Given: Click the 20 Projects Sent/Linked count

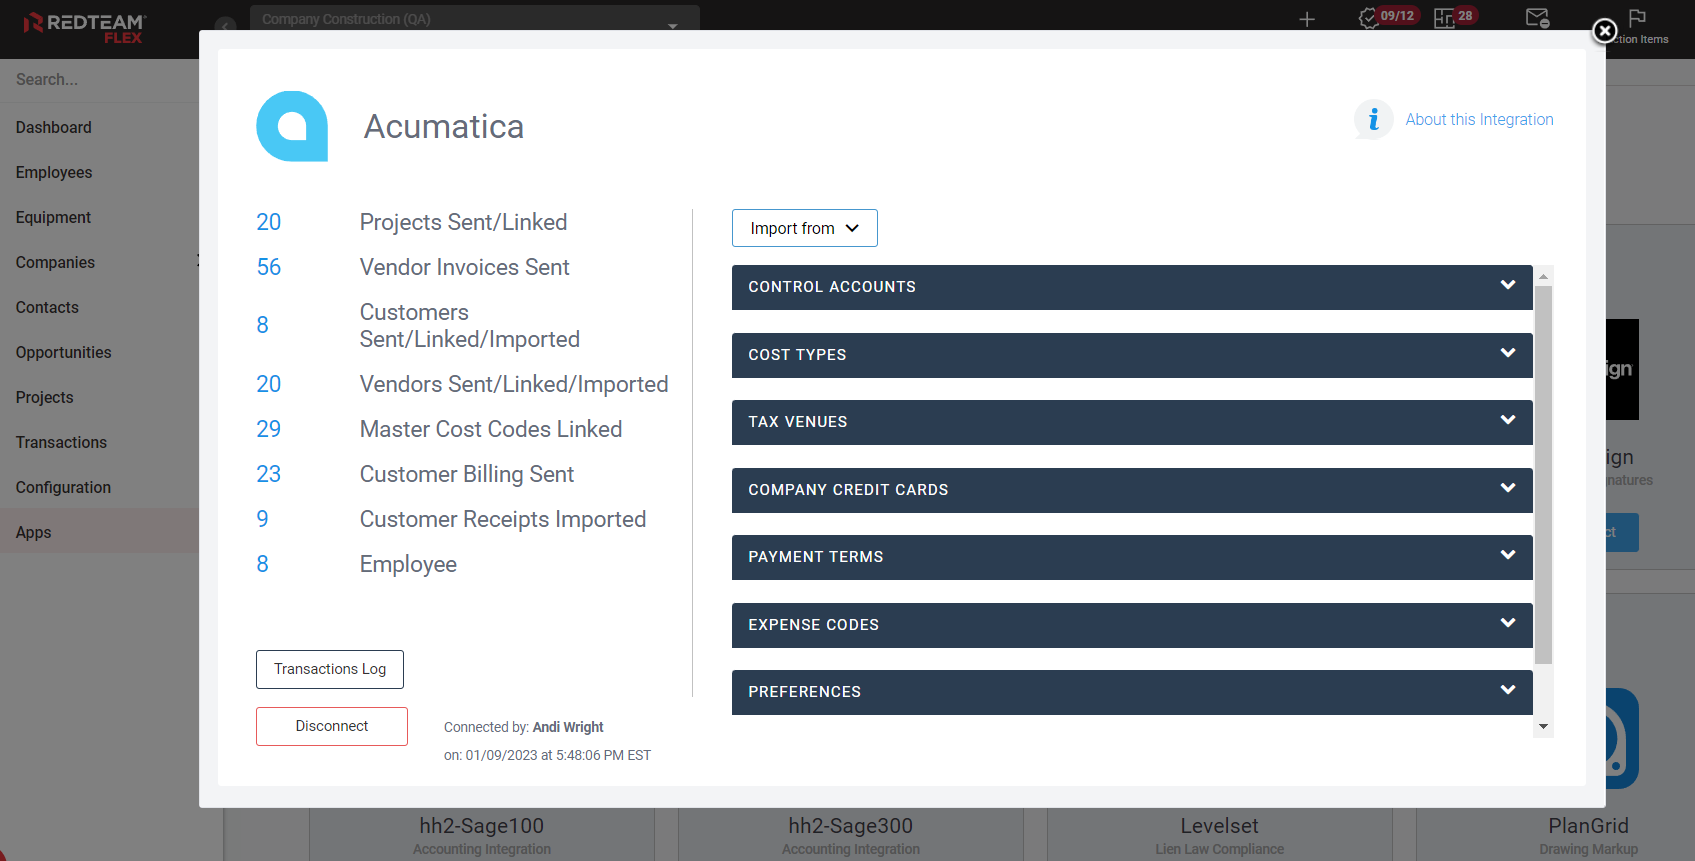Looking at the screenshot, I should click(x=268, y=222).
